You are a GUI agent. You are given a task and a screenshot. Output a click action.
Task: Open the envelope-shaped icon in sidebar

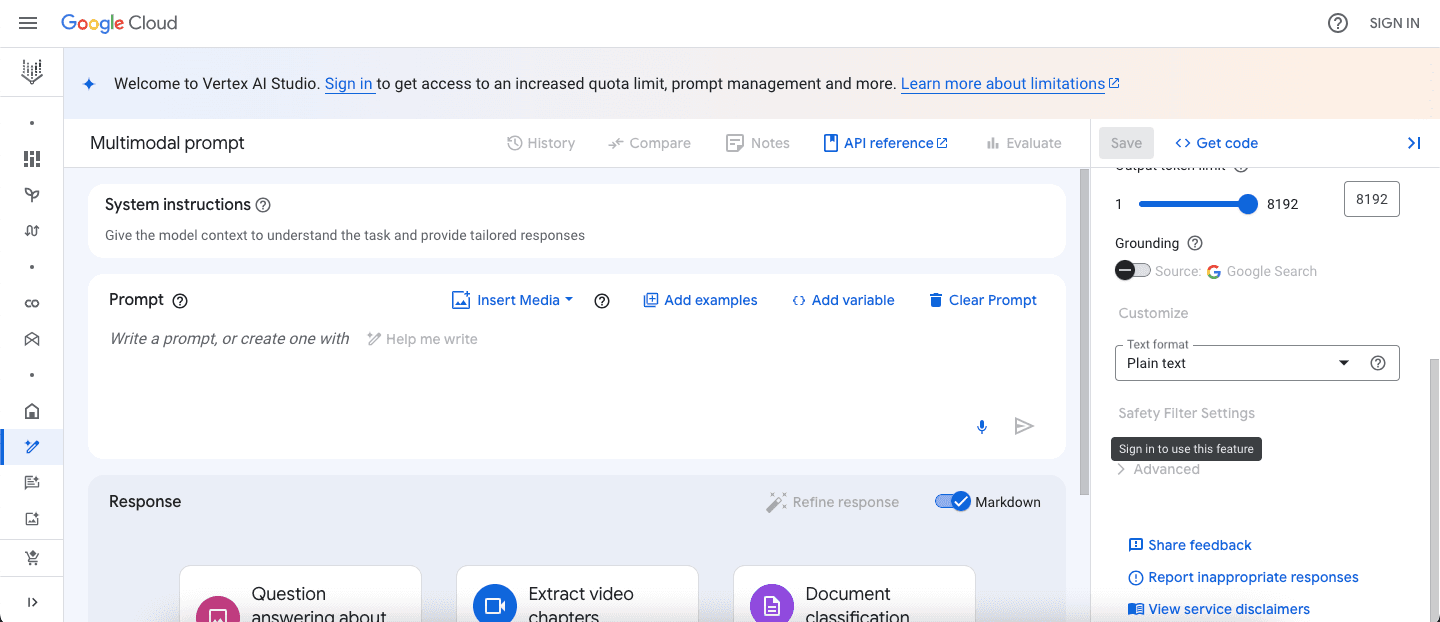pyautogui.click(x=32, y=339)
